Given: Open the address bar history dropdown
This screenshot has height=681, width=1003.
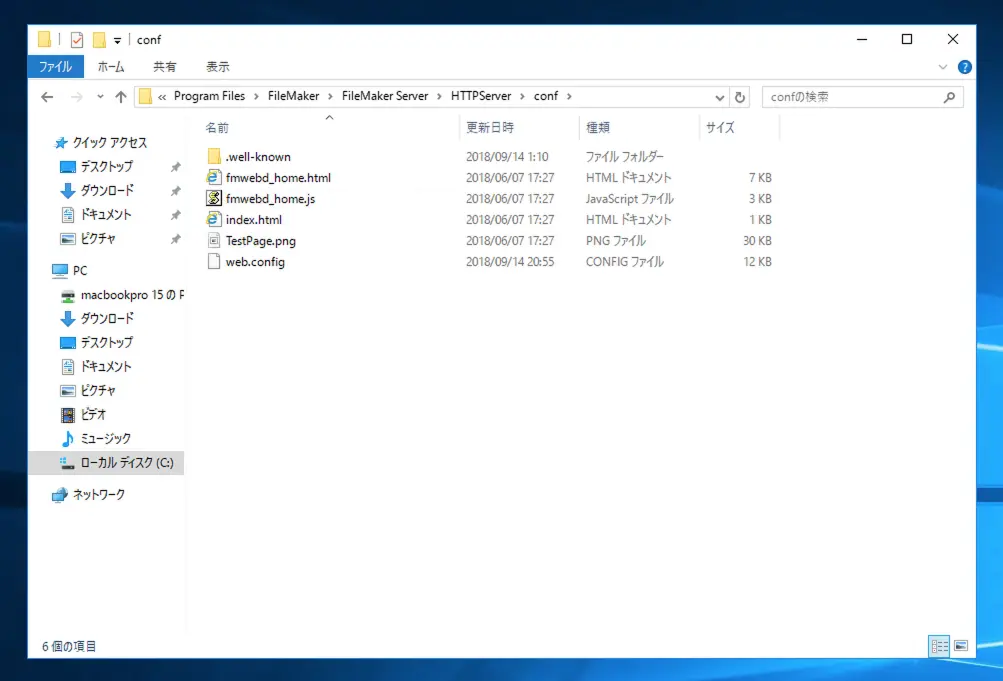Looking at the screenshot, I should [719, 96].
